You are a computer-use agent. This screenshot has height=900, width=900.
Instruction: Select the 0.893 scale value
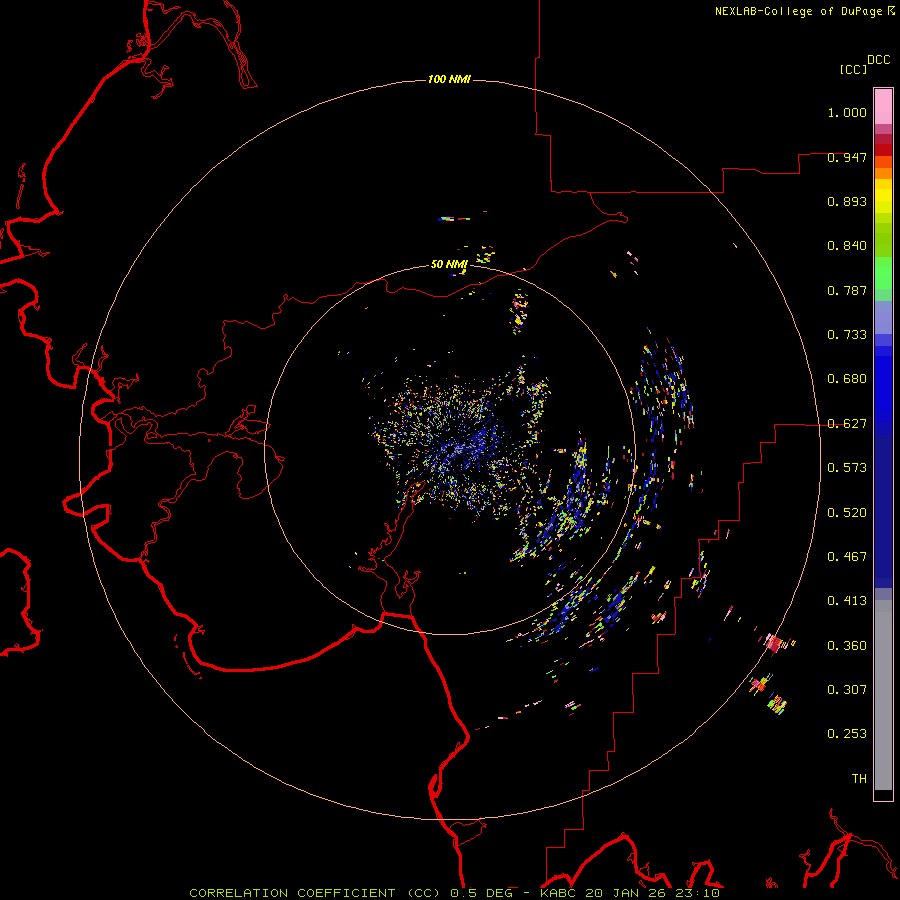click(x=847, y=201)
